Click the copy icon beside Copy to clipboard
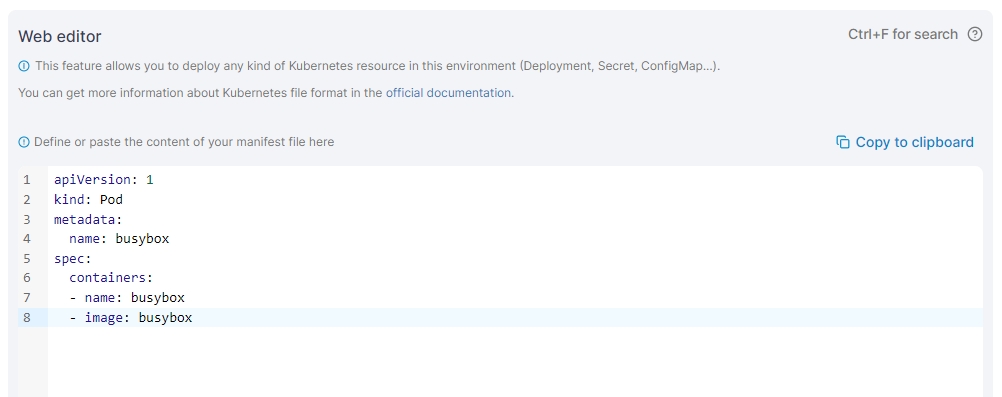Viewport: 1002px width, 397px height. (842, 142)
